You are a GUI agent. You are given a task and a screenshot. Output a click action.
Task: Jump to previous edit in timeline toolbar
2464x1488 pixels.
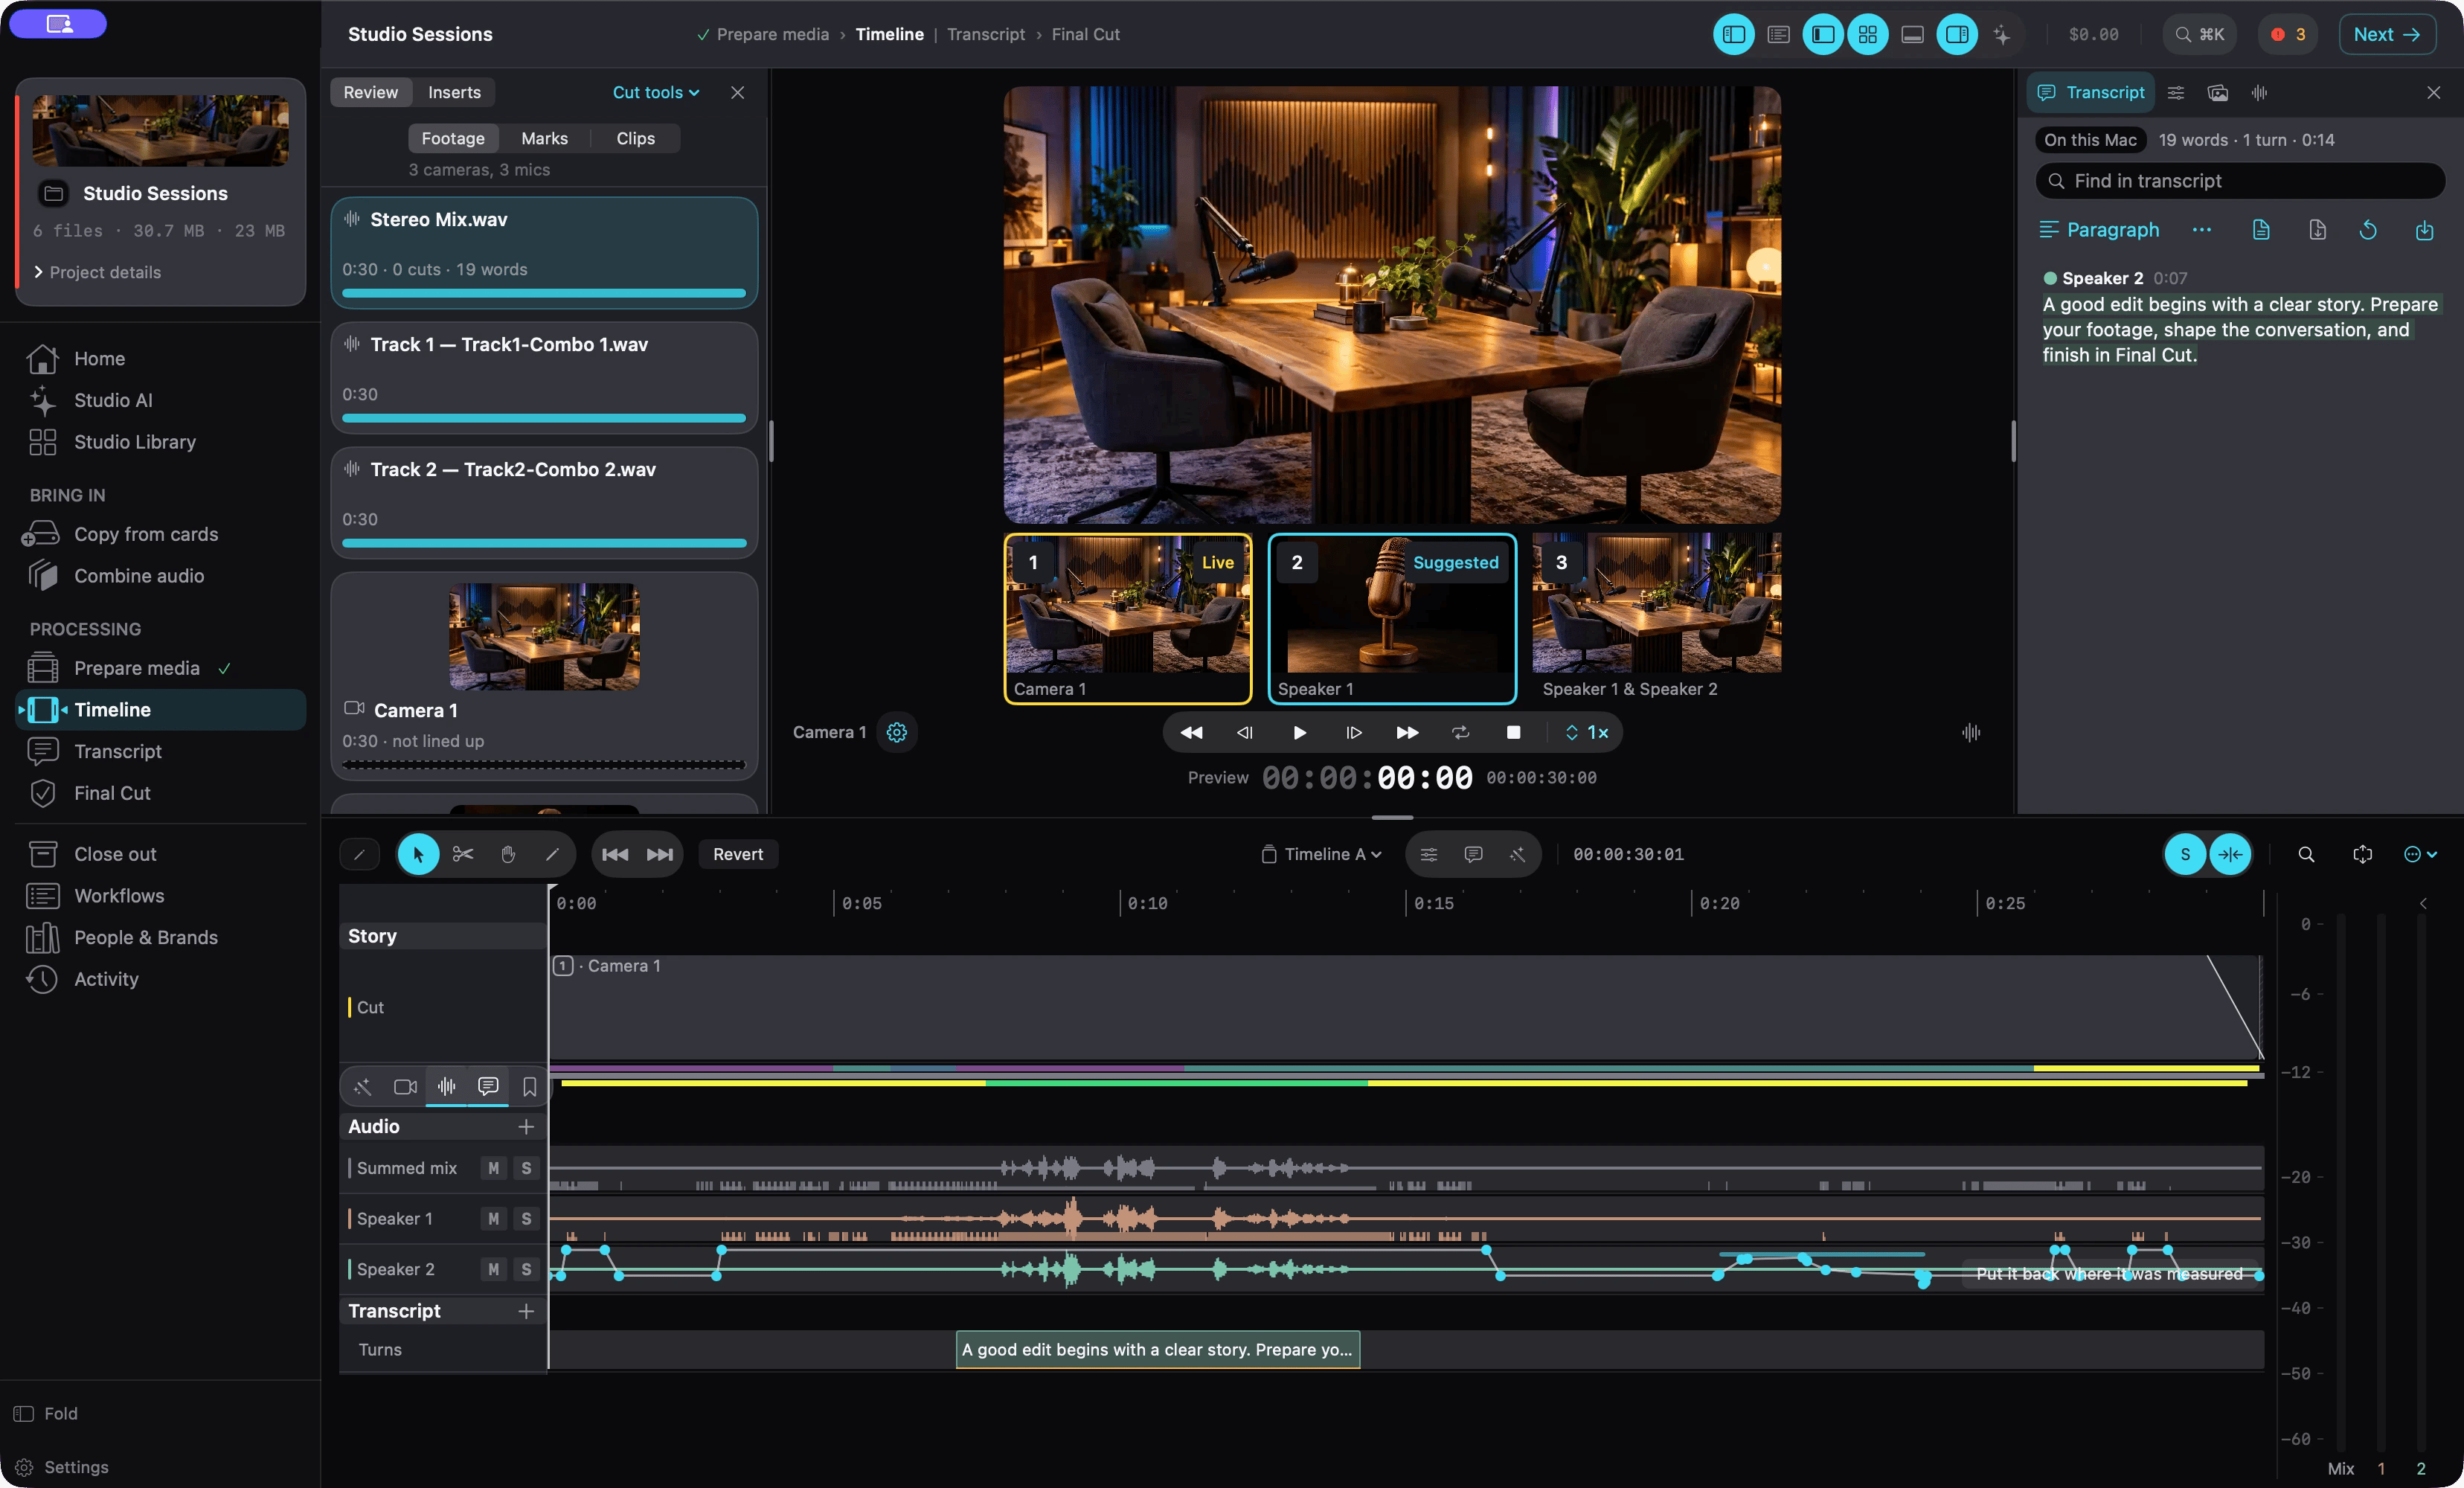coord(615,854)
